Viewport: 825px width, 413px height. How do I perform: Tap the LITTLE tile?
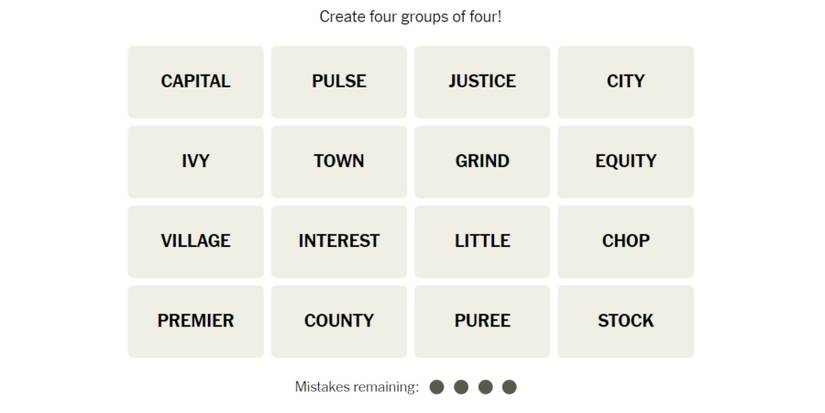(482, 241)
